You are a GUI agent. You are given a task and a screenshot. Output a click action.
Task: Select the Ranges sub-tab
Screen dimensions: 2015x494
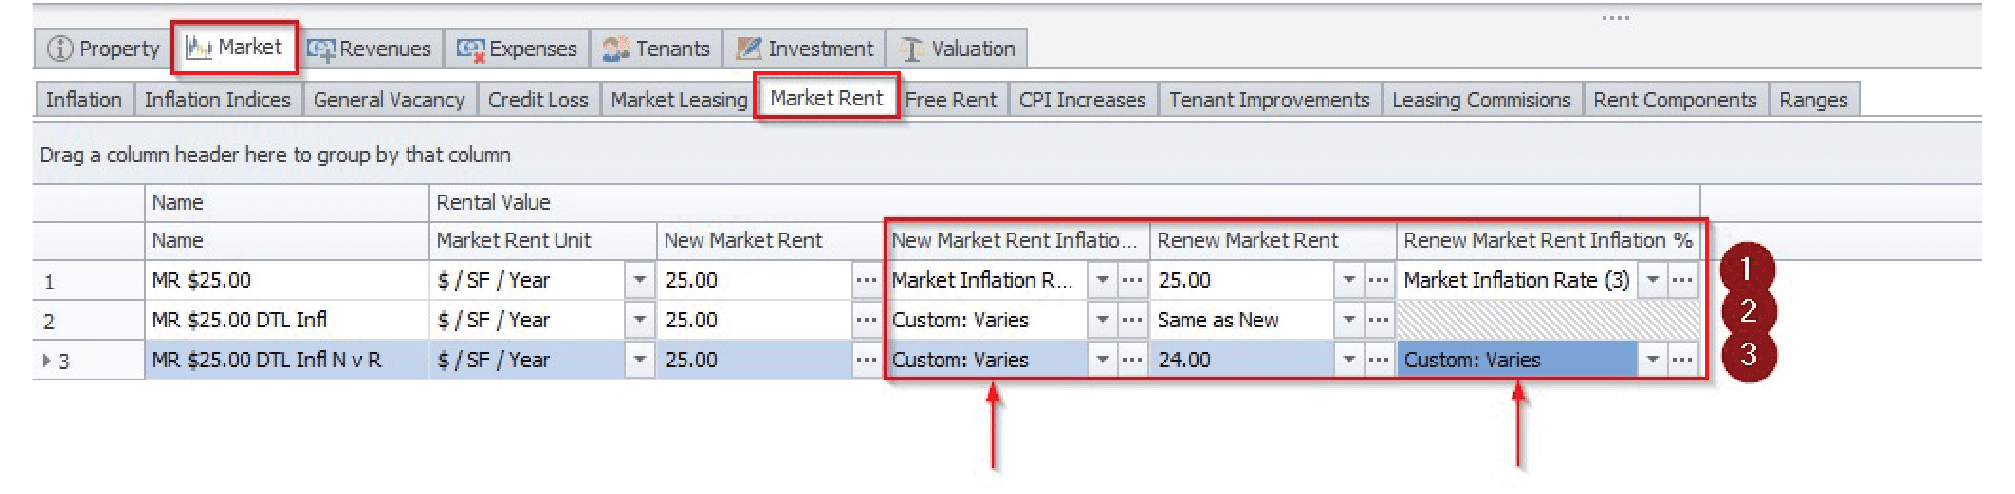click(x=1813, y=99)
